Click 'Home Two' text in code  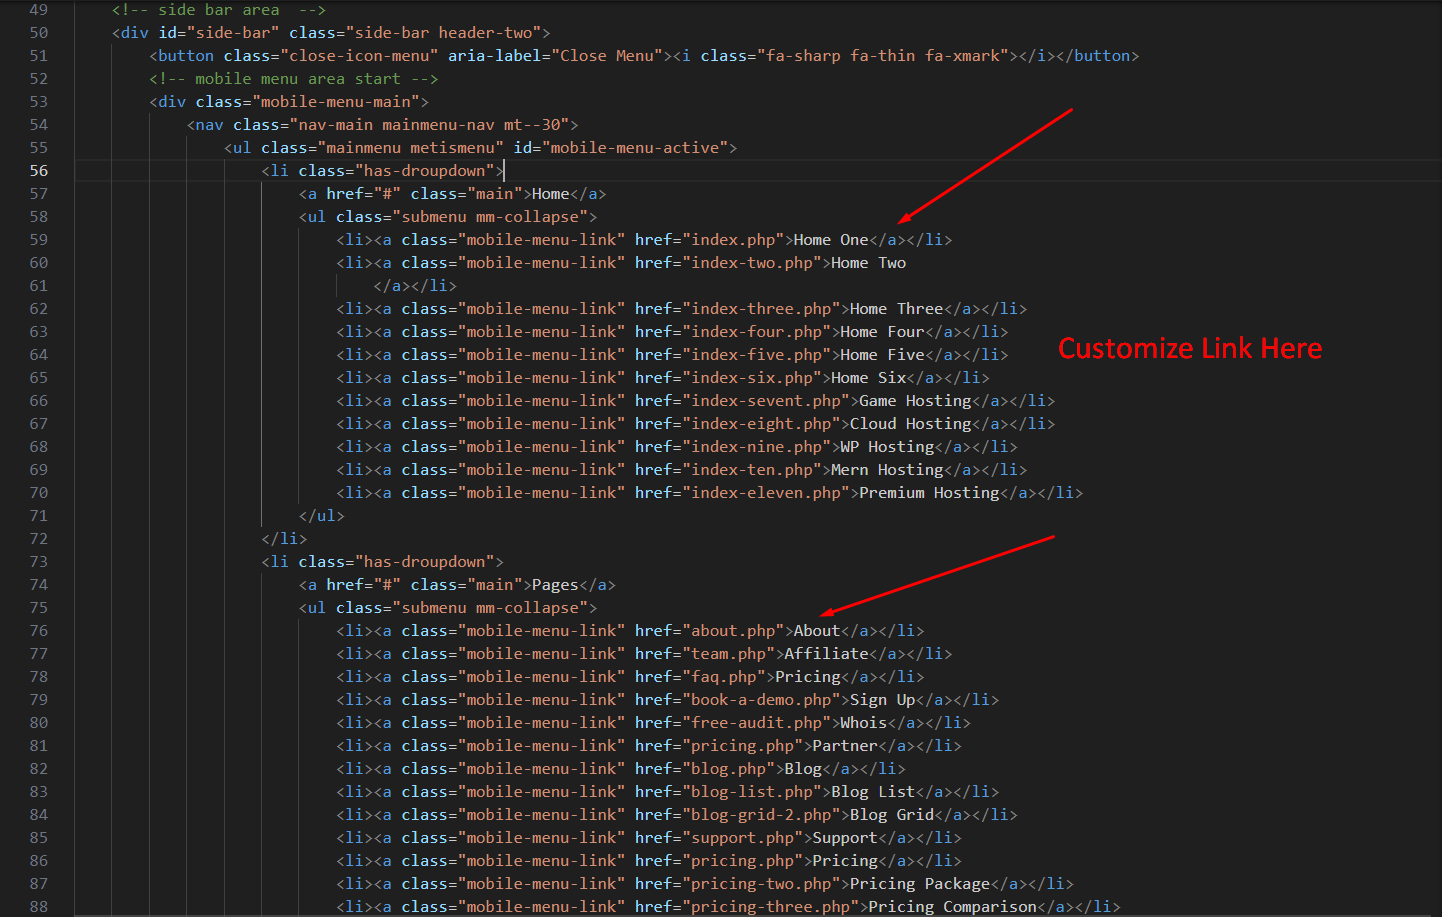[x=868, y=263]
